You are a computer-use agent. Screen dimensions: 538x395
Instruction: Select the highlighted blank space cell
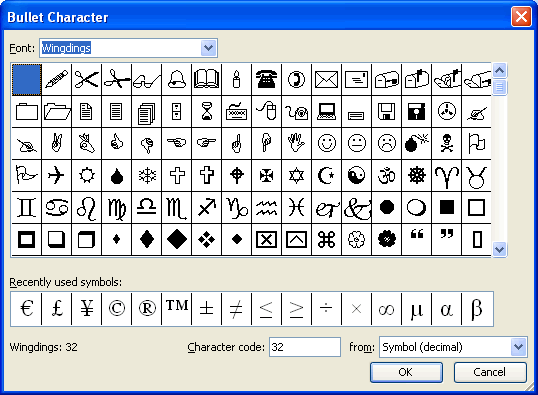click(27, 79)
